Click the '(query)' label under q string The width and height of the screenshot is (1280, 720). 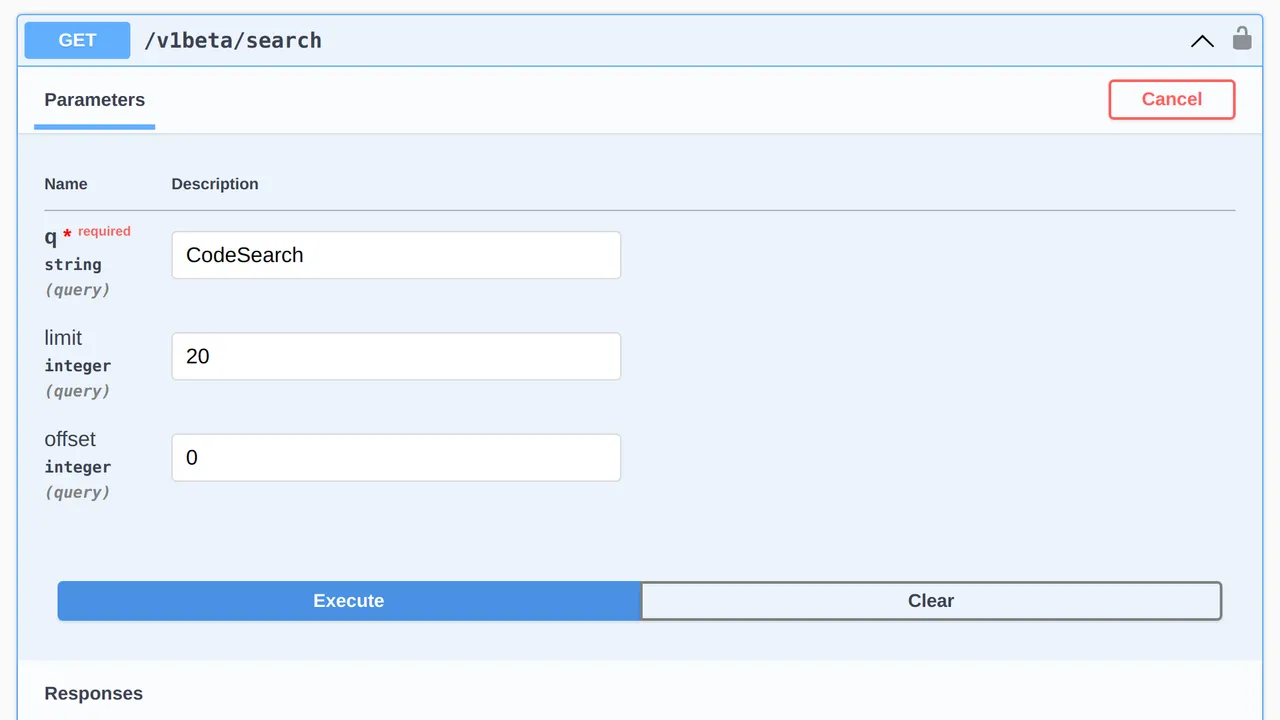[x=78, y=290]
